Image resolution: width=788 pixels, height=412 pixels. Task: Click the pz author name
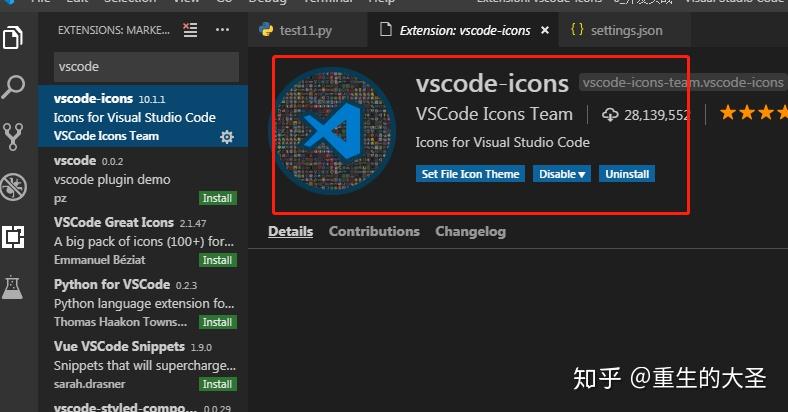60,199
